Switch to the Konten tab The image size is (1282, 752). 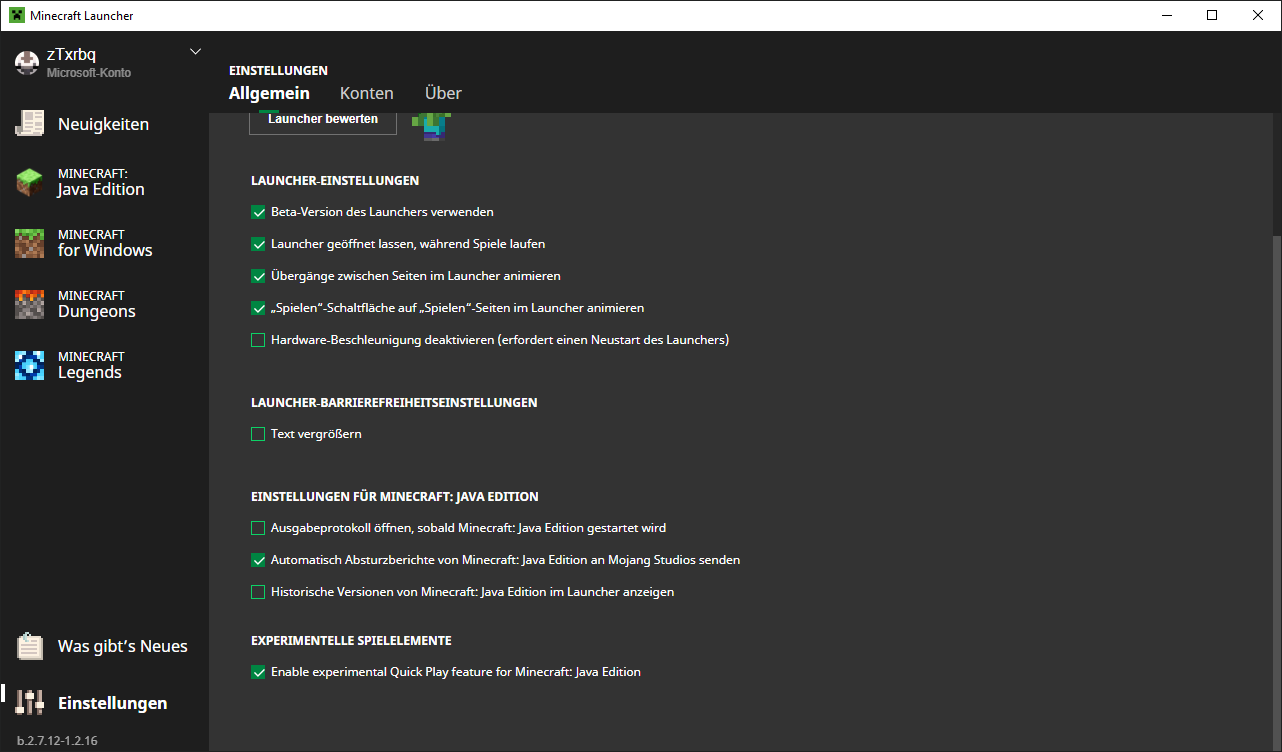pyautogui.click(x=366, y=93)
